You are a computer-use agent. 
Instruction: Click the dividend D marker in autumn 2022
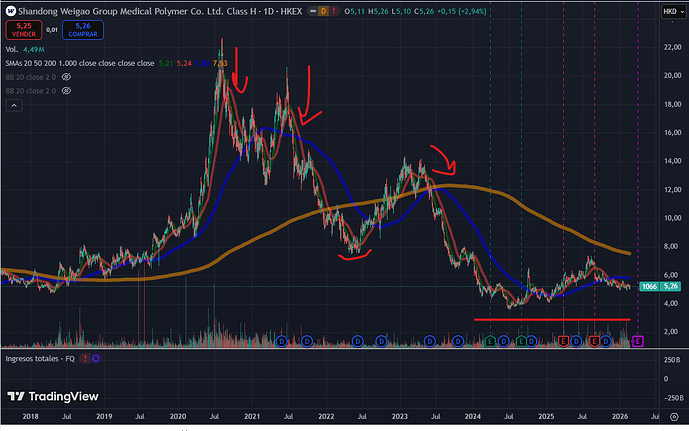click(381, 341)
